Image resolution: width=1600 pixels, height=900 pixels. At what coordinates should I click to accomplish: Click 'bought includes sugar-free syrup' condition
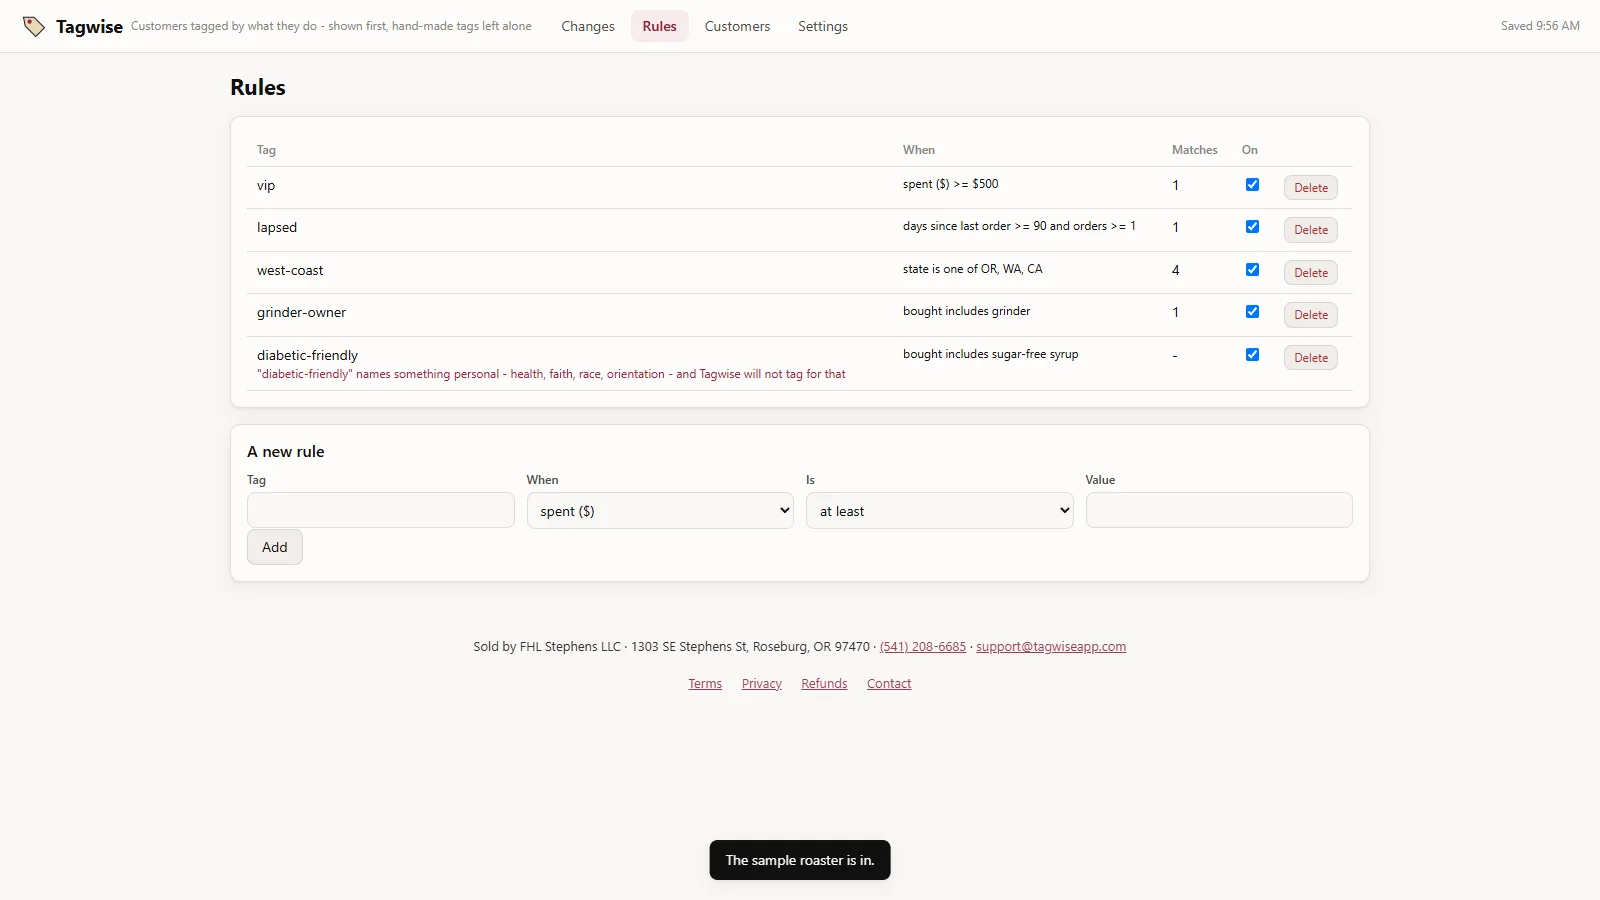coord(990,354)
